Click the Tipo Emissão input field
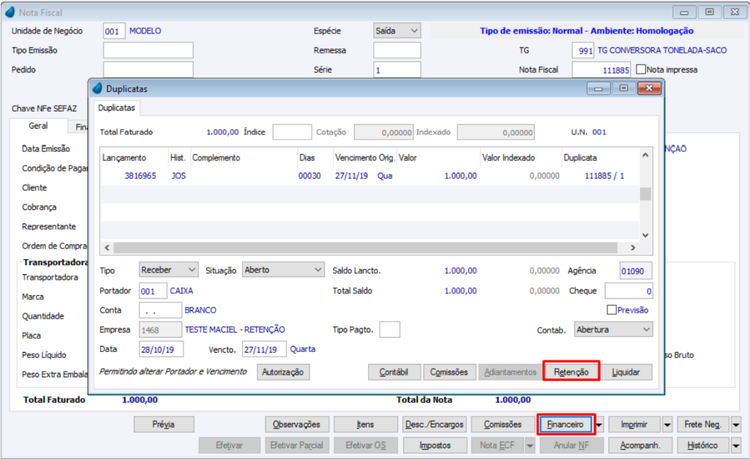This screenshot has width=750, height=459. [148, 50]
